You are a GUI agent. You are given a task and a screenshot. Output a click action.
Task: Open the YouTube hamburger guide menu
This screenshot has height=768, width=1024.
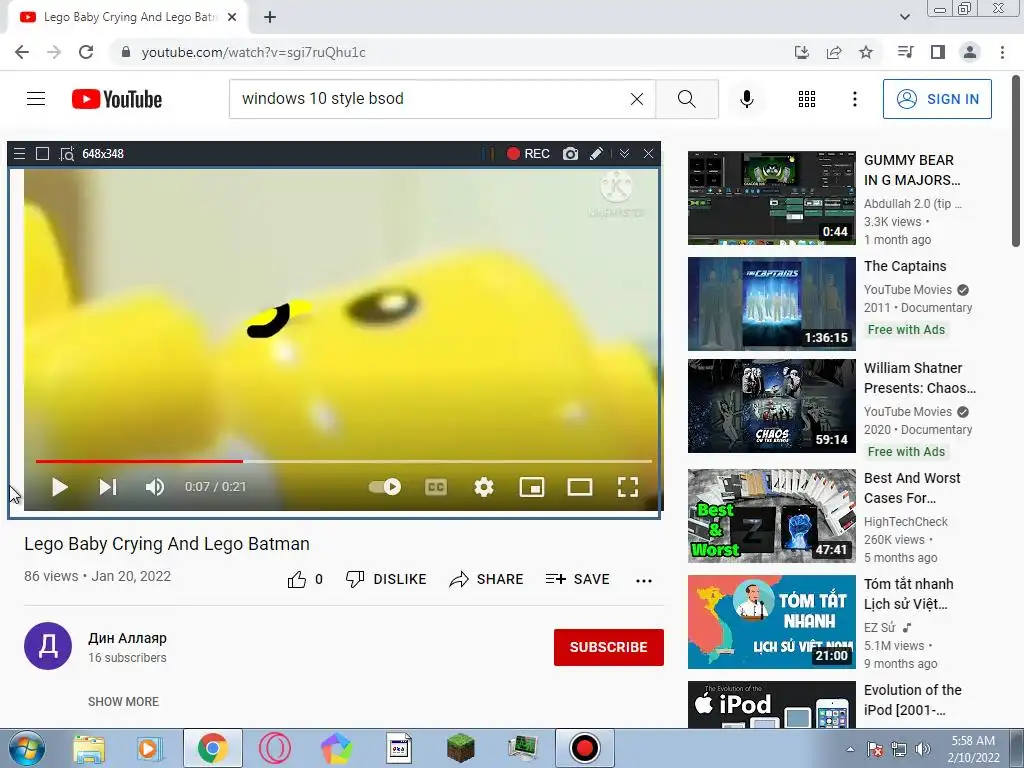click(x=36, y=99)
